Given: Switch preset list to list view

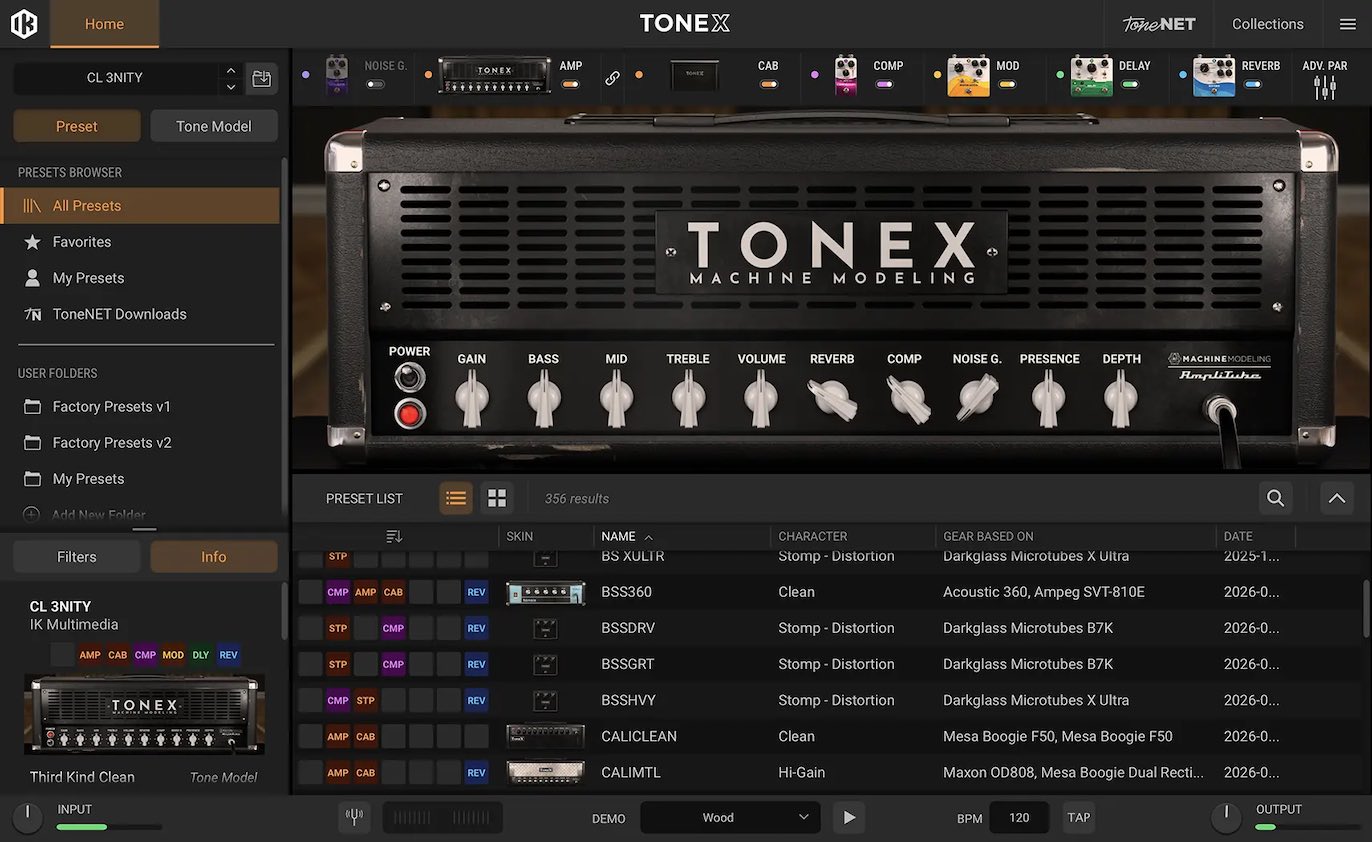Looking at the screenshot, I should click(x=456, y=498).
